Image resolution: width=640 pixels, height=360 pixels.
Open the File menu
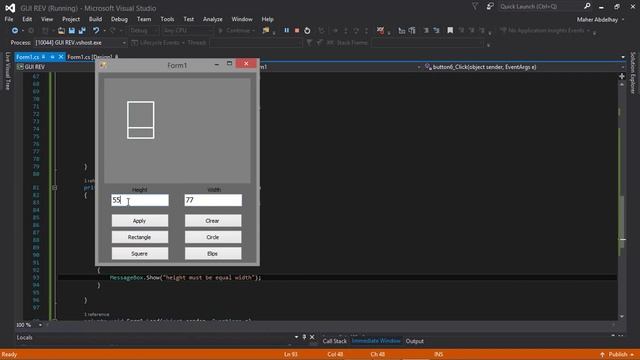pyautogui.click(x=9, y=19)
